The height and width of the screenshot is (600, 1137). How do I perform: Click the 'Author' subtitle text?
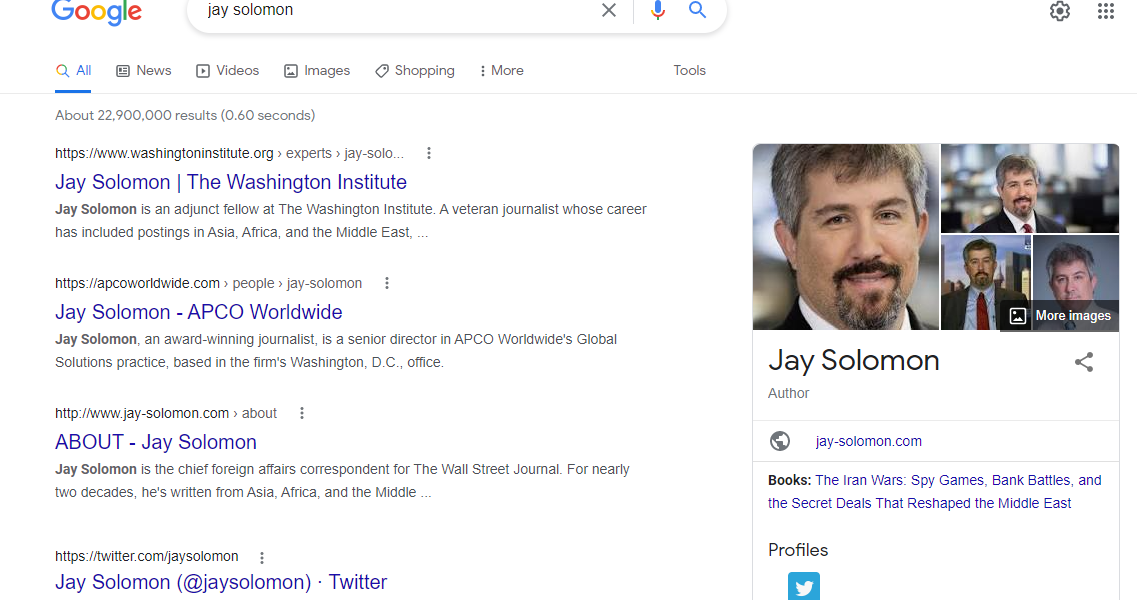(788, 393)
